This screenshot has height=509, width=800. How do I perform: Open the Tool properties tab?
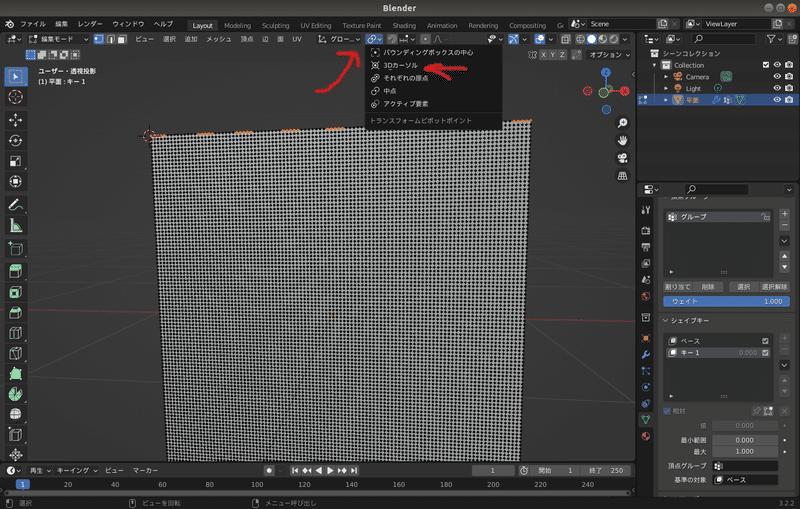coord(646,210)
